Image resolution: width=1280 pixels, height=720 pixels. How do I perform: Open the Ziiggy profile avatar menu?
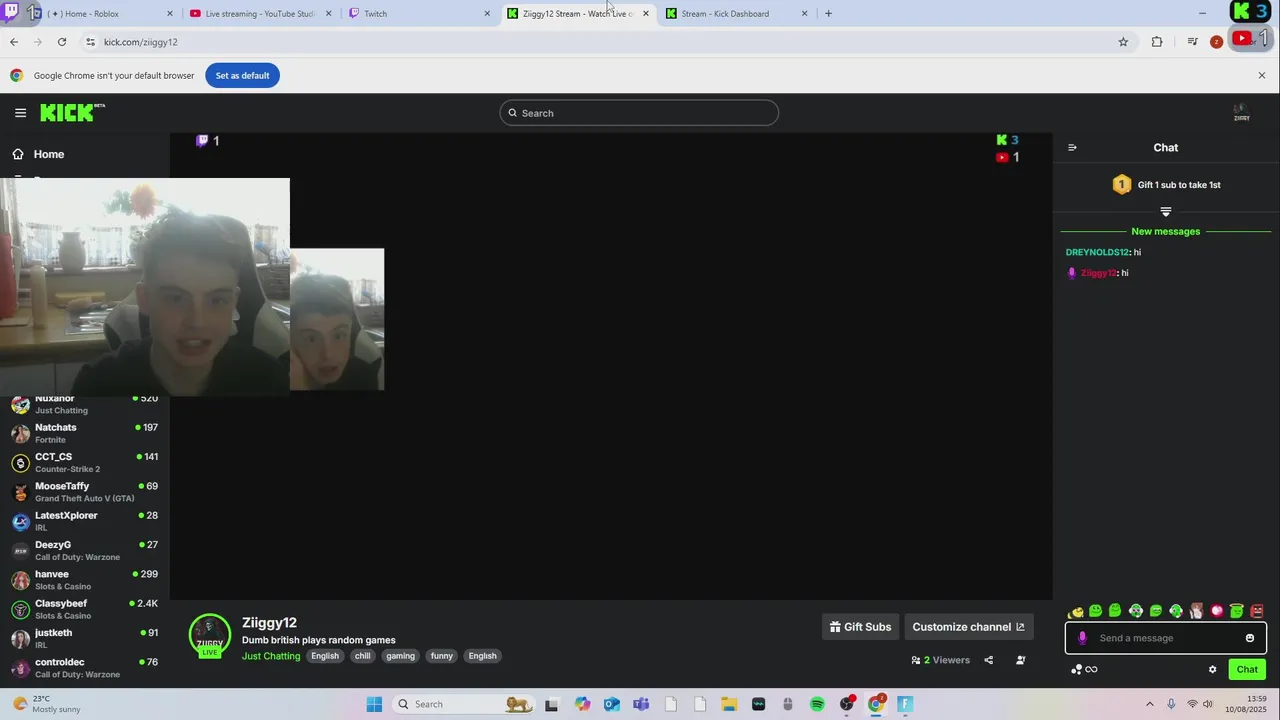1241,113
